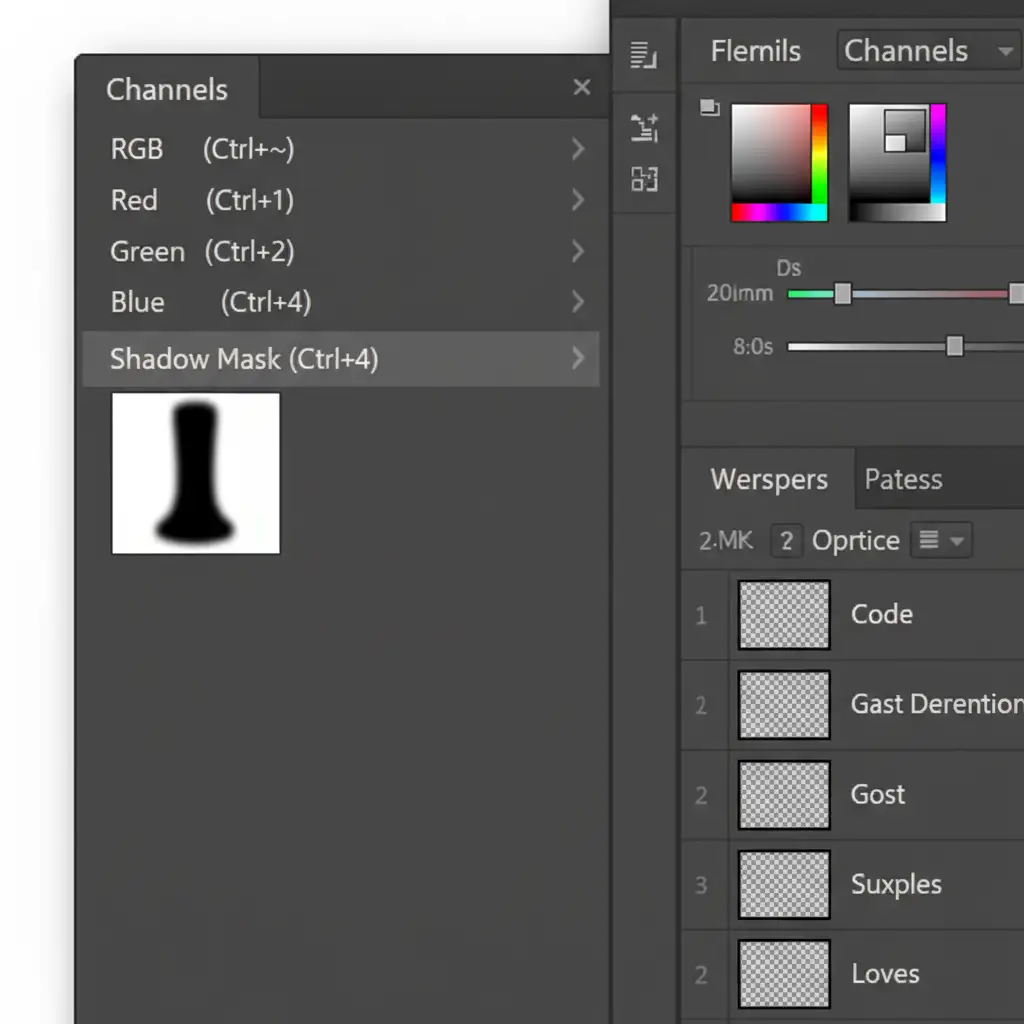Open the dropdown next to Oprtice
The width and height of the screenshot is (1024, 1024).
[x=941, y=541]
